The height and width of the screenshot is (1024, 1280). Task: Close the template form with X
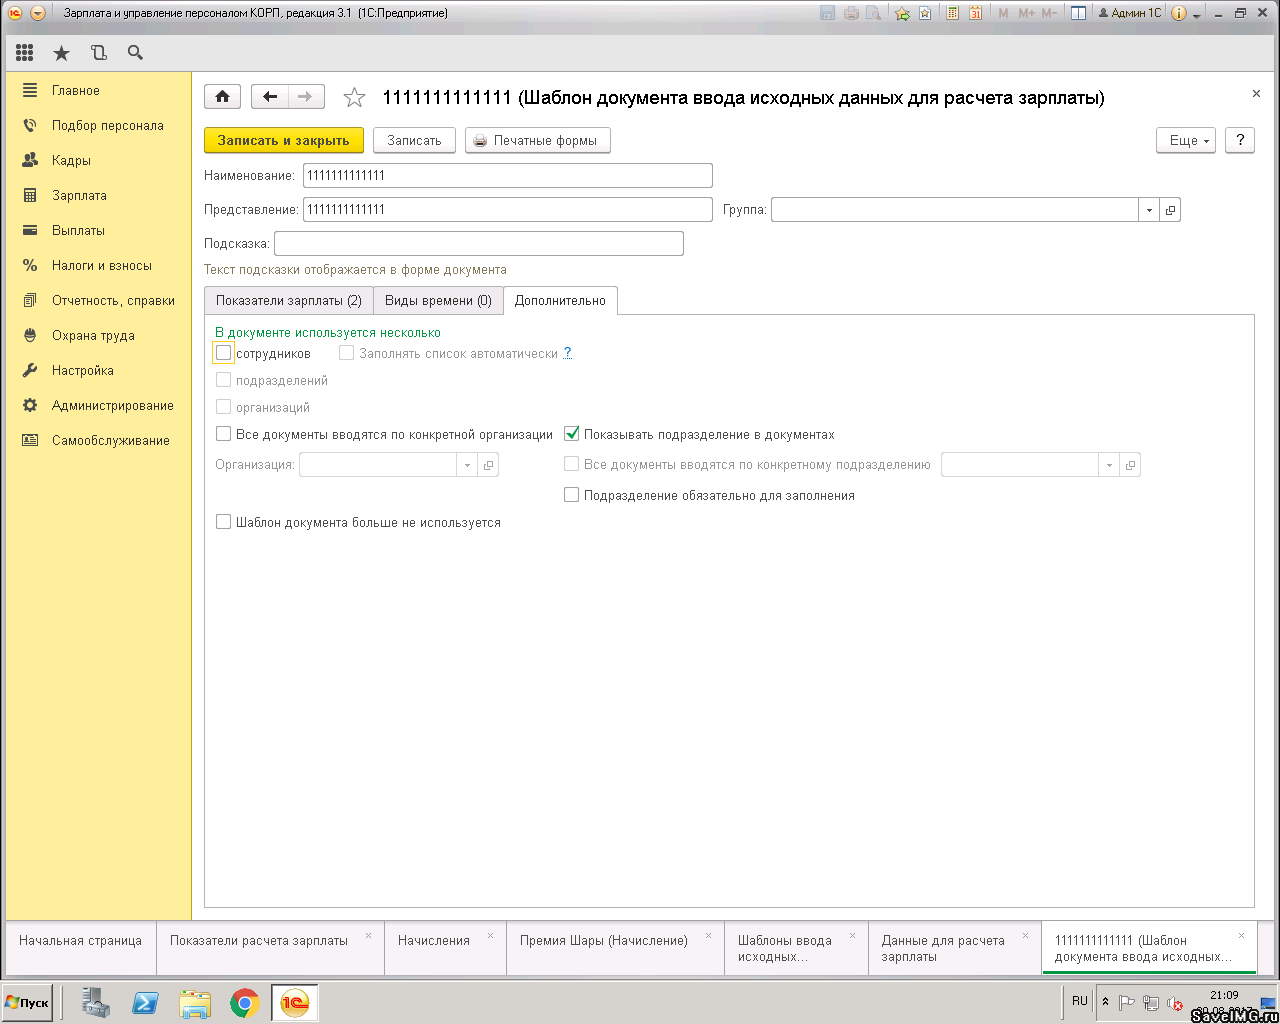point(1256,93)
